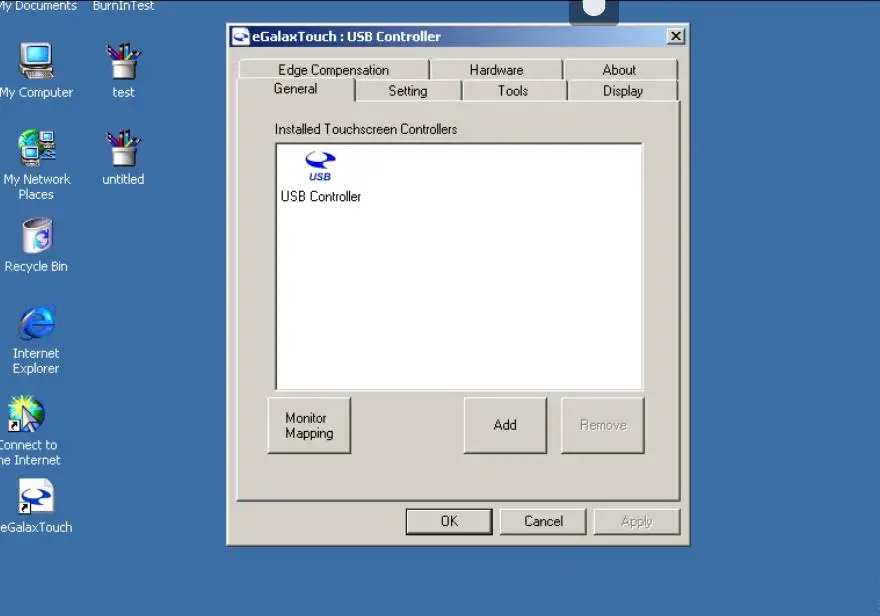Open the Display tab

click(623, 91)
